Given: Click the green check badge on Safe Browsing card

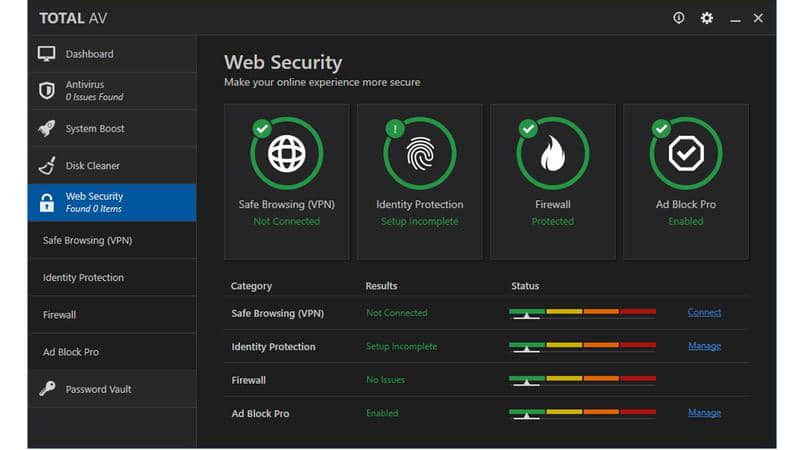Looking at the screenshot, I should (x=262, y=129).
